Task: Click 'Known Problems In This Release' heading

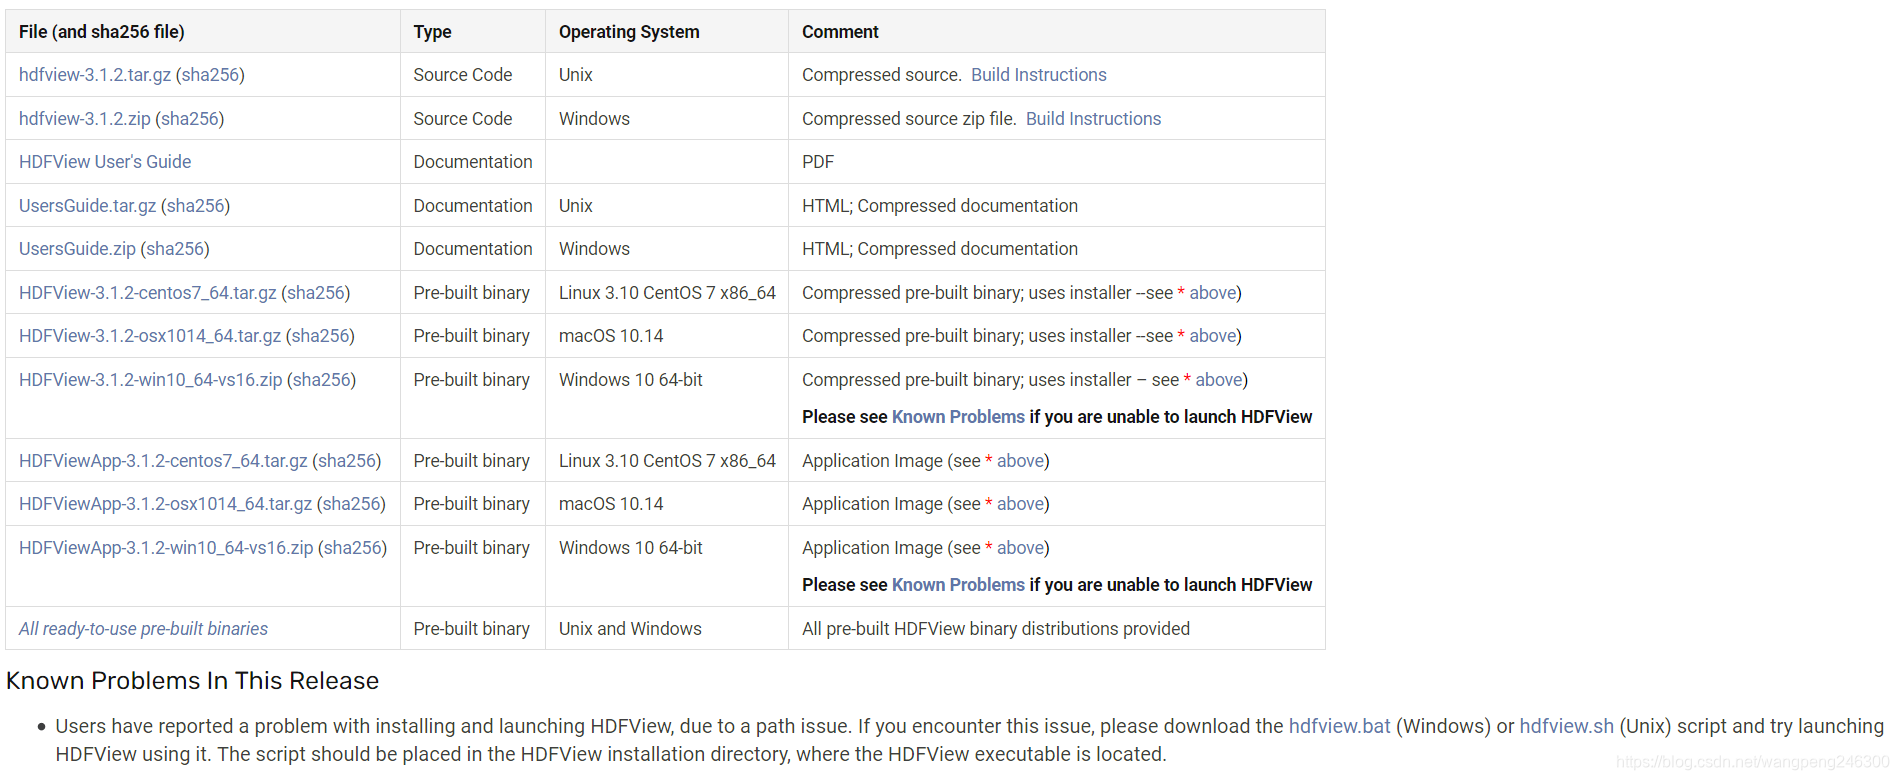Action: coord(192,681)
